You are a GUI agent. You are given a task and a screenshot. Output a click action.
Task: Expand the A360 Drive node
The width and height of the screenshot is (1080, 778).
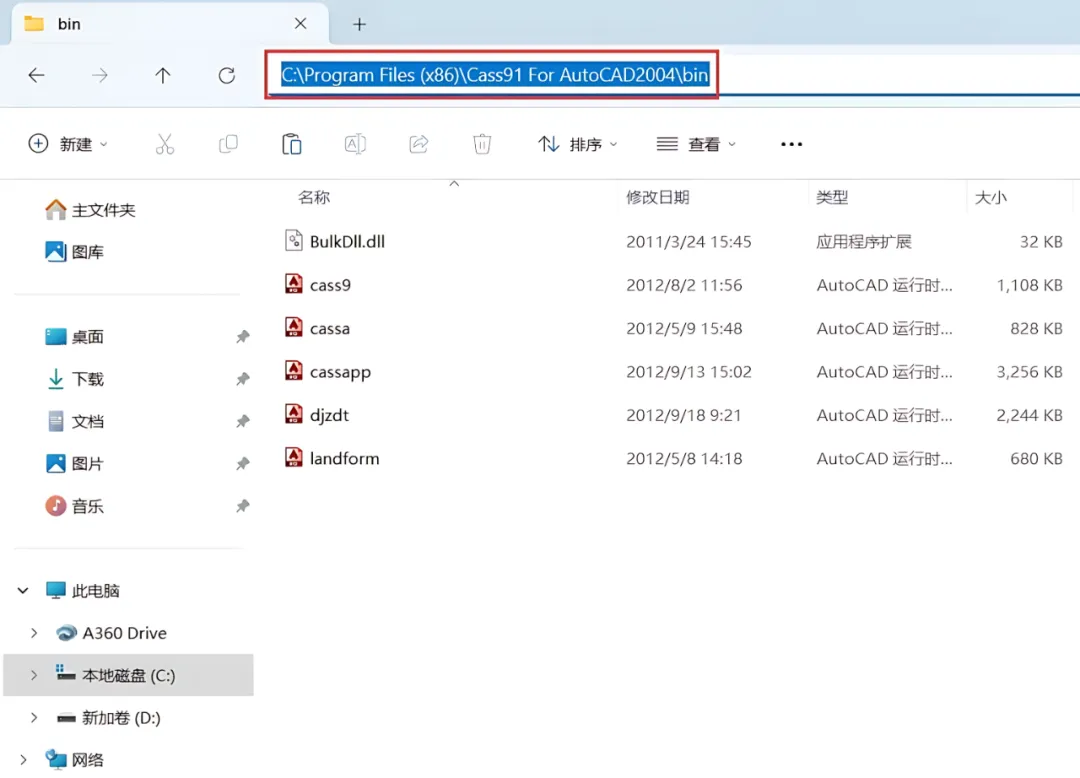click(x=34, y=633)
